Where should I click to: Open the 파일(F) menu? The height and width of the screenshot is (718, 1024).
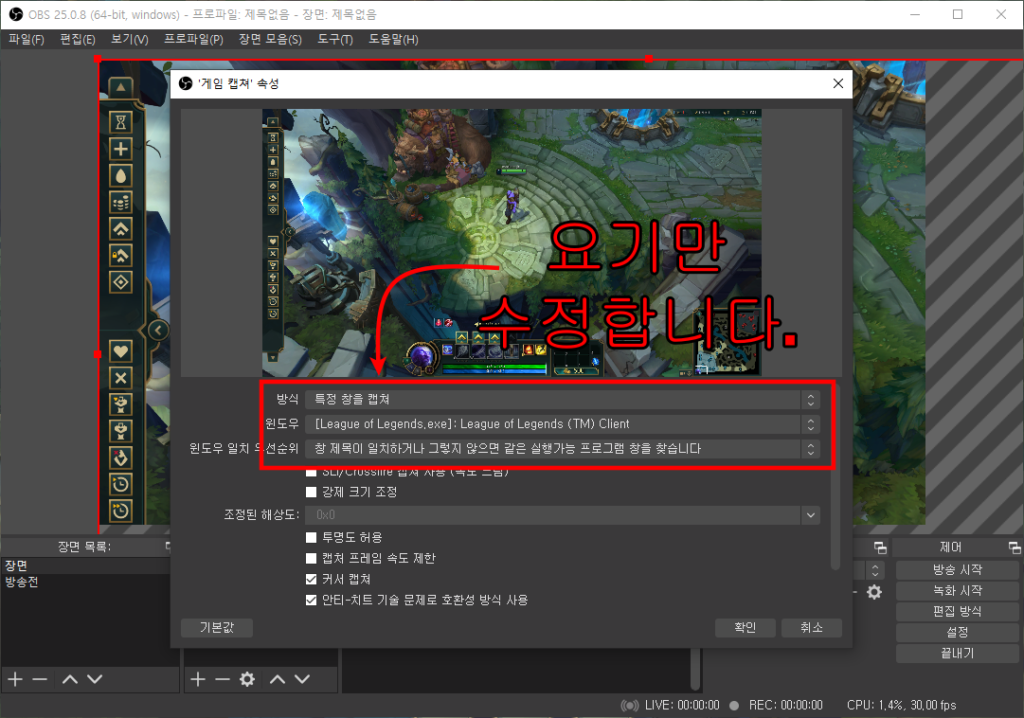tap(26, 40)
